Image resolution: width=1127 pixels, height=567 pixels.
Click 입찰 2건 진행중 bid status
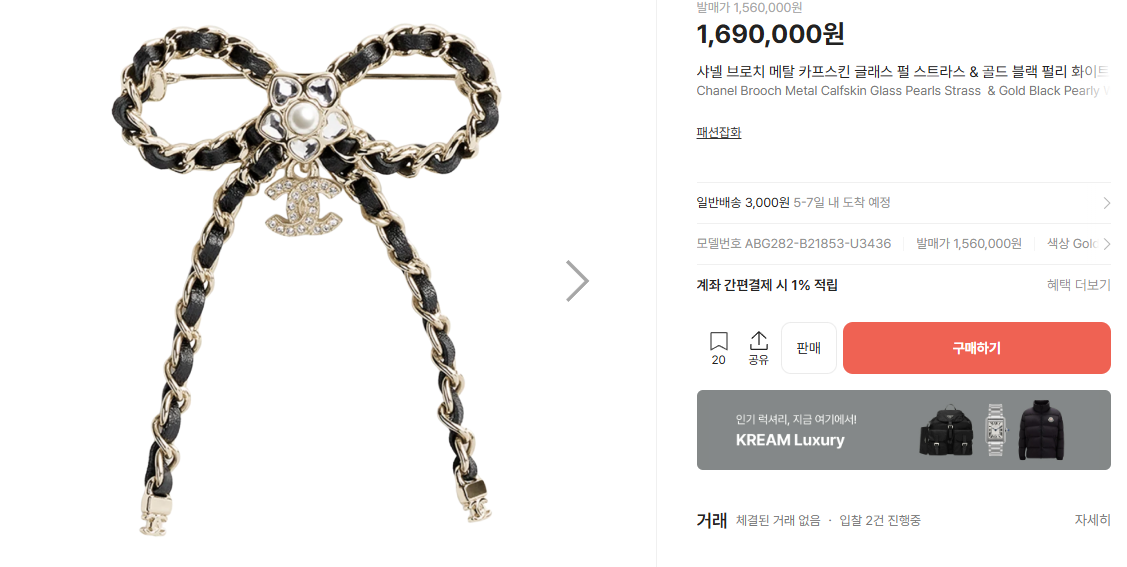[x=880, y=520]
